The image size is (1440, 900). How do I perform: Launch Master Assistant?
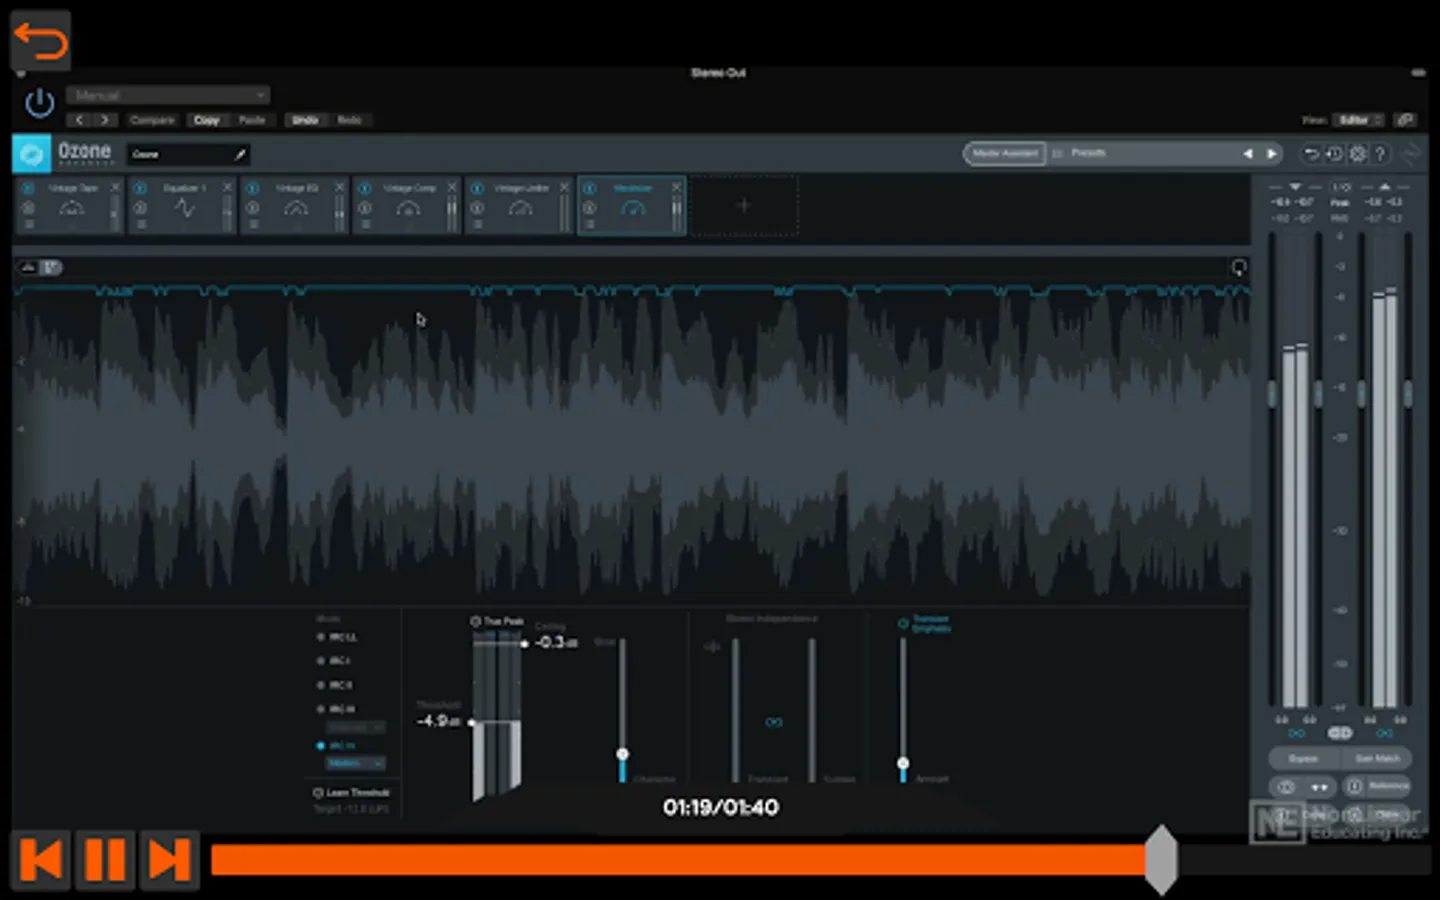tap(1005, 153)
